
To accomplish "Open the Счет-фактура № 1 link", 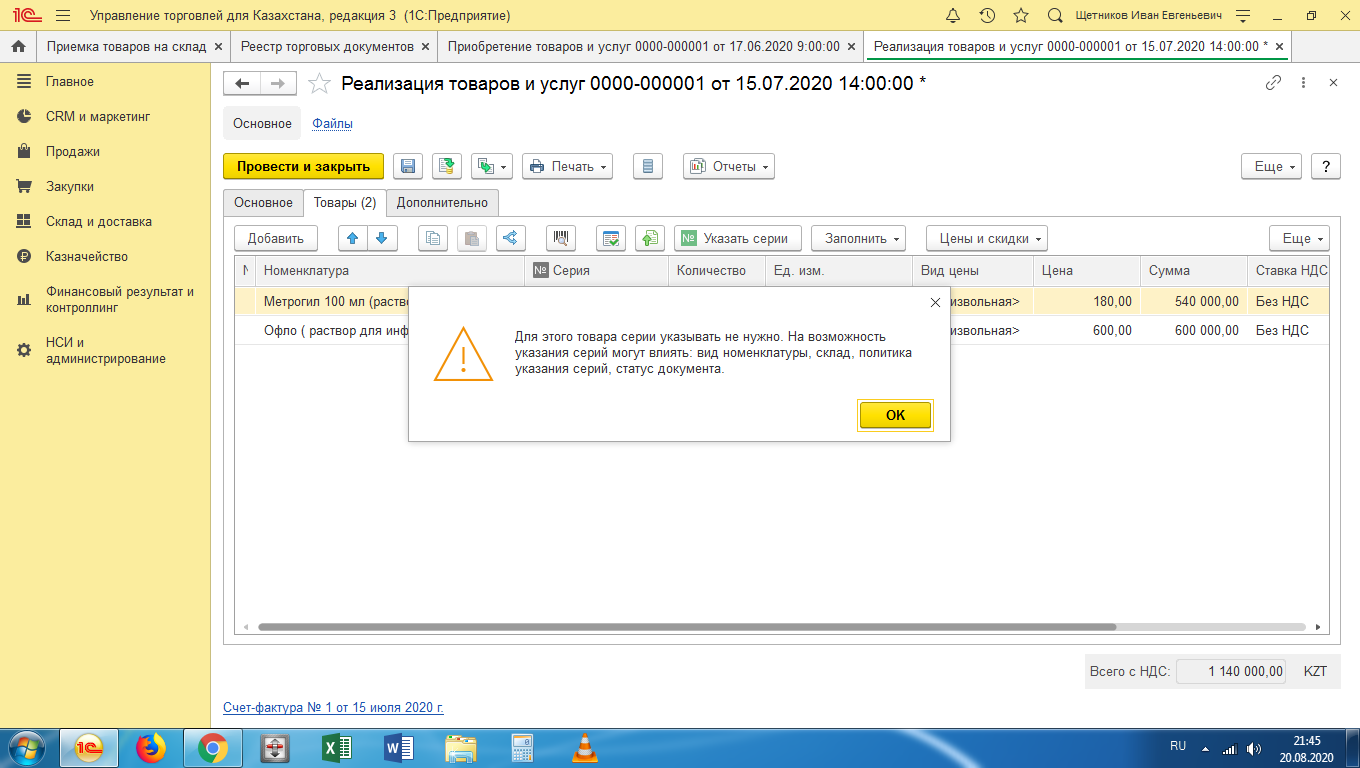I will pos(333,707).
